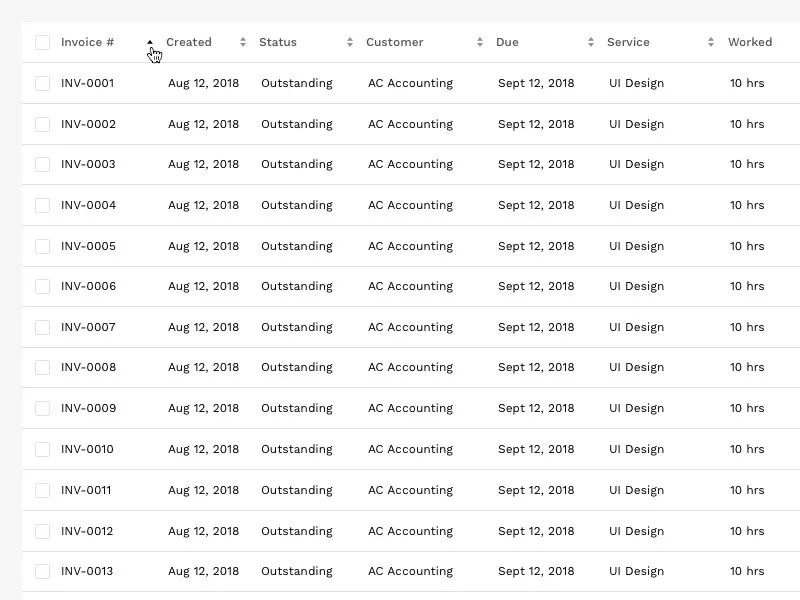Select the INV-0011 row checkbox
800x600 pixels.
pos(42,490)
